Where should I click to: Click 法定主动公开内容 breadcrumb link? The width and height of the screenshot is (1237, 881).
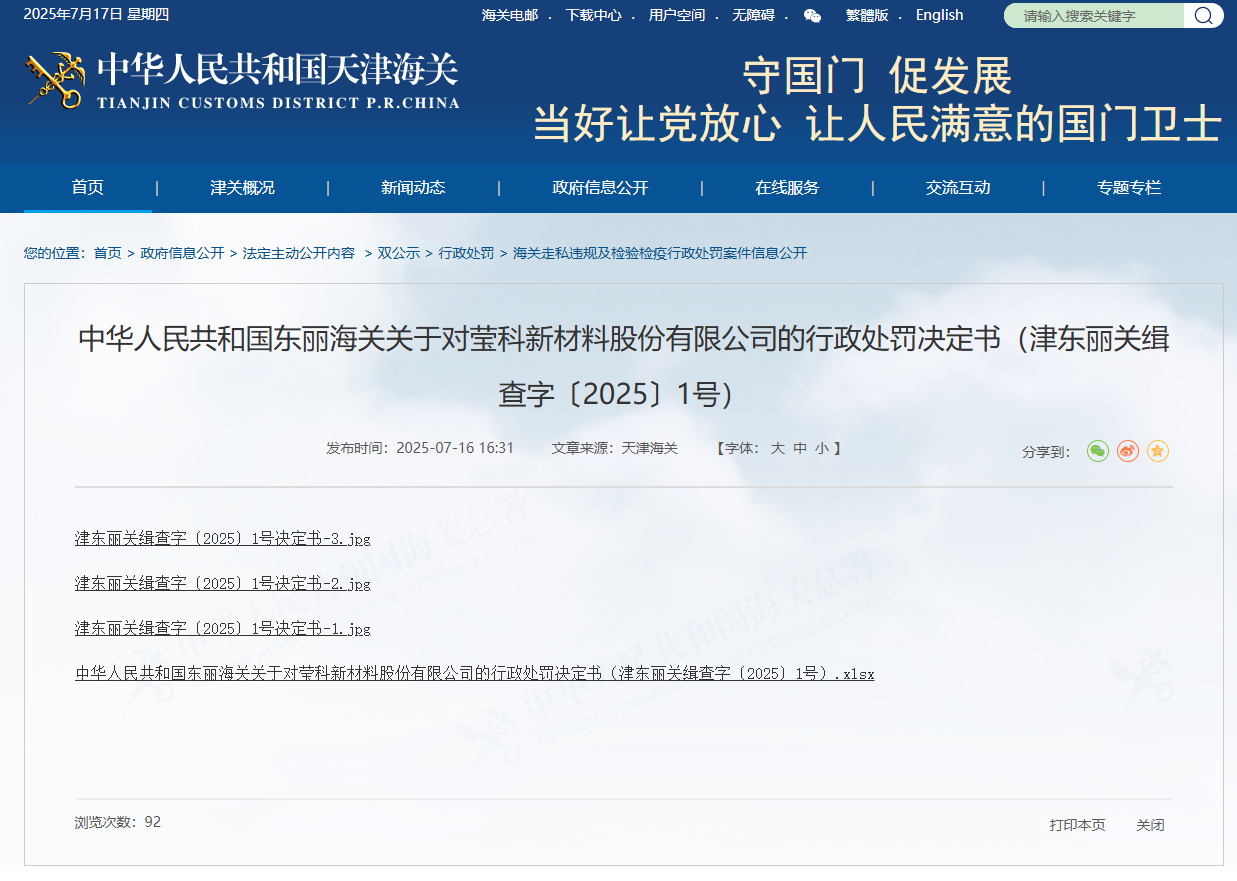(299, 253)
